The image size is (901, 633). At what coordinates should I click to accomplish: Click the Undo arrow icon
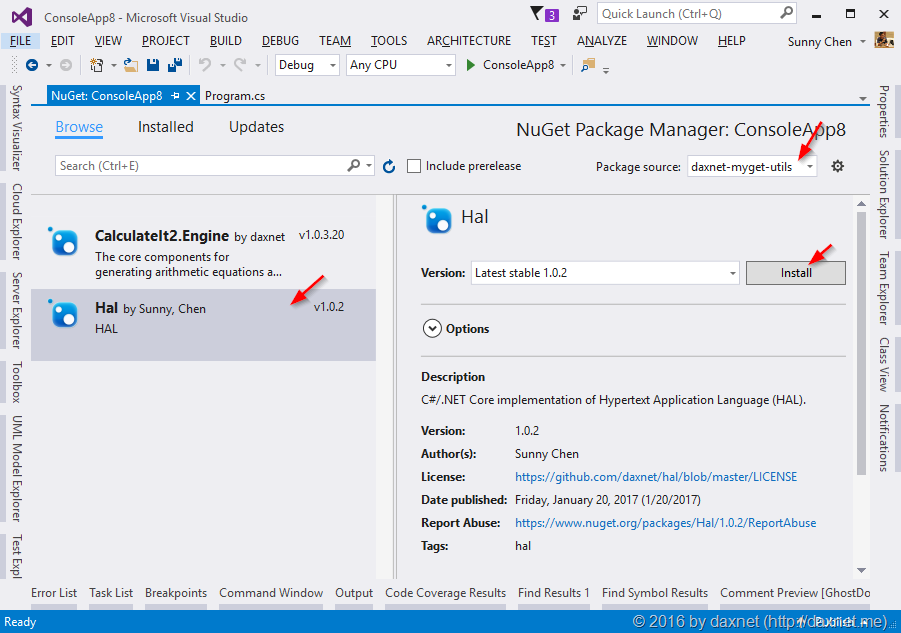coord(205,65)
